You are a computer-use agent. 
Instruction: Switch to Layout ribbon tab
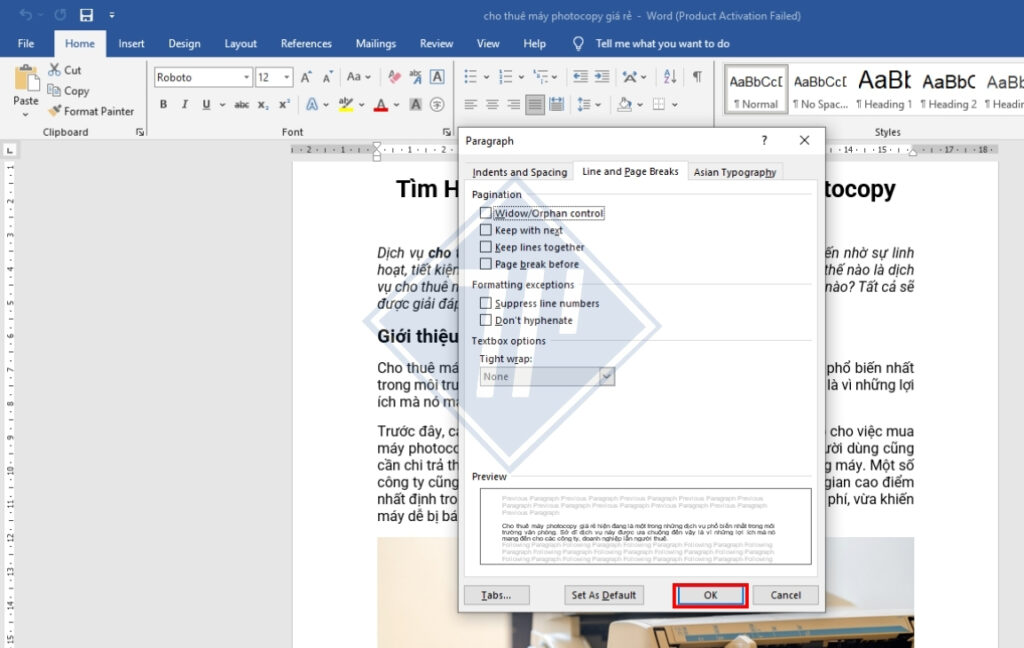click(x=240, y=43)
